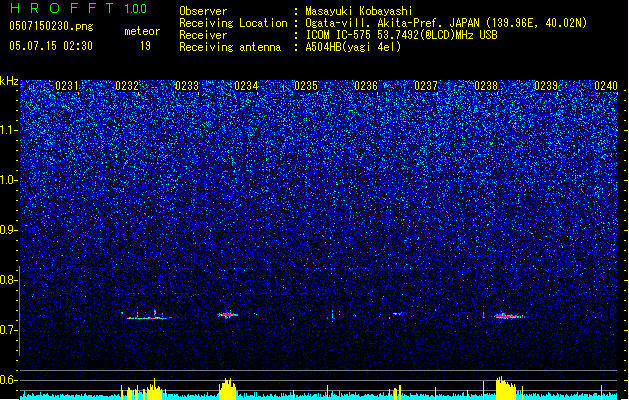
Task: Click the Receiving Location label
Action: point(233,23)
